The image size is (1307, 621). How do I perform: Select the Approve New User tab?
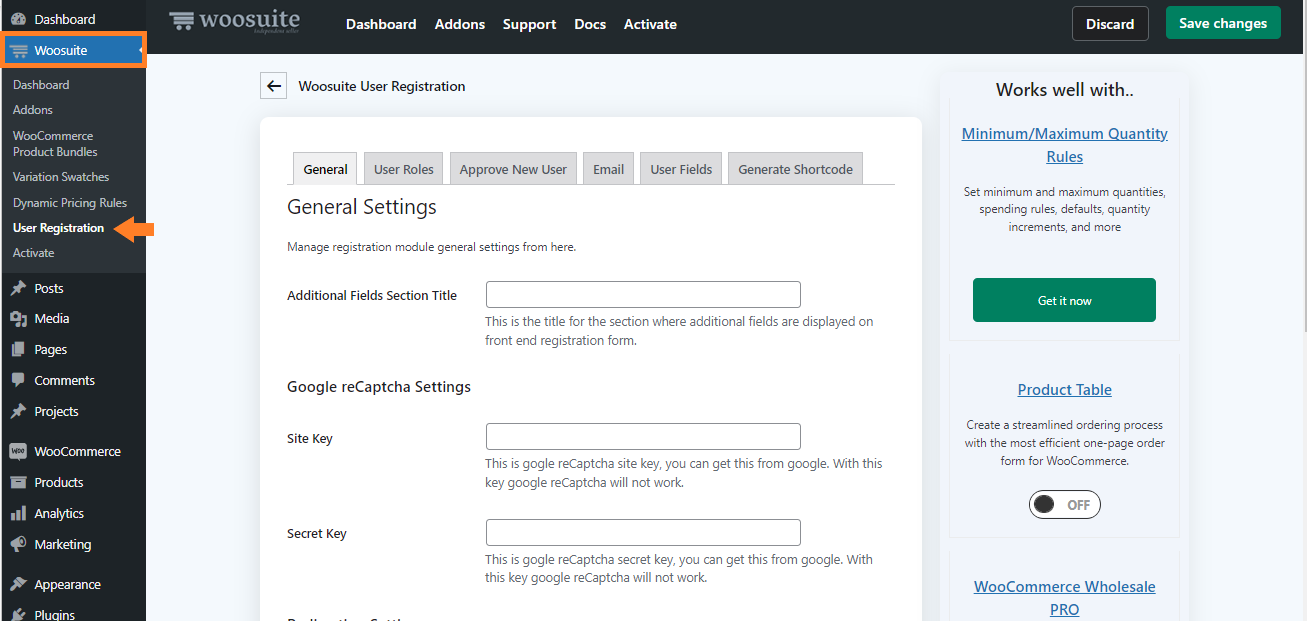tap(513, 169)
